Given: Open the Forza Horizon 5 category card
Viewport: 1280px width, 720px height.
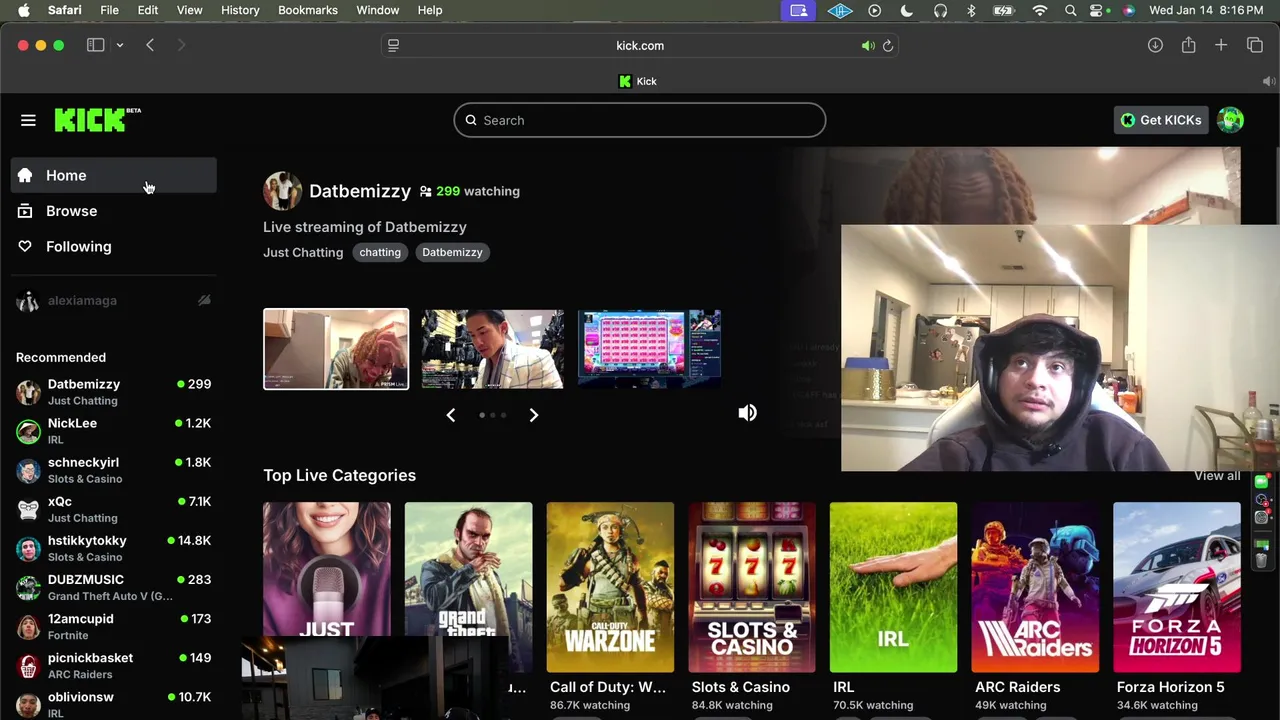Looking at the screenshot, I should click(1177, 586).
